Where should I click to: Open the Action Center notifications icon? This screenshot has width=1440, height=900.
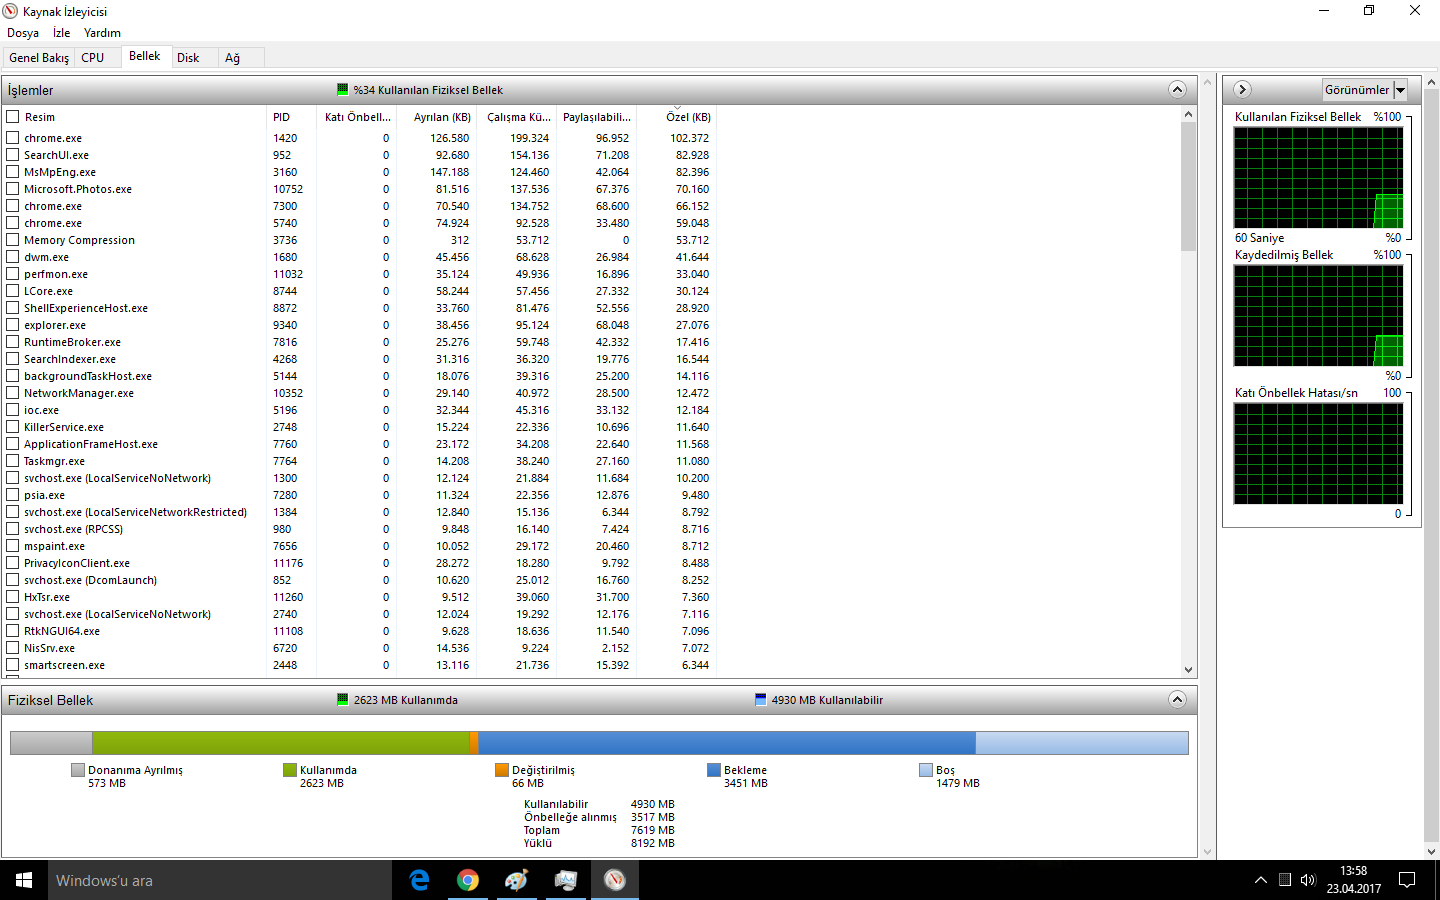pos(1407,880)
